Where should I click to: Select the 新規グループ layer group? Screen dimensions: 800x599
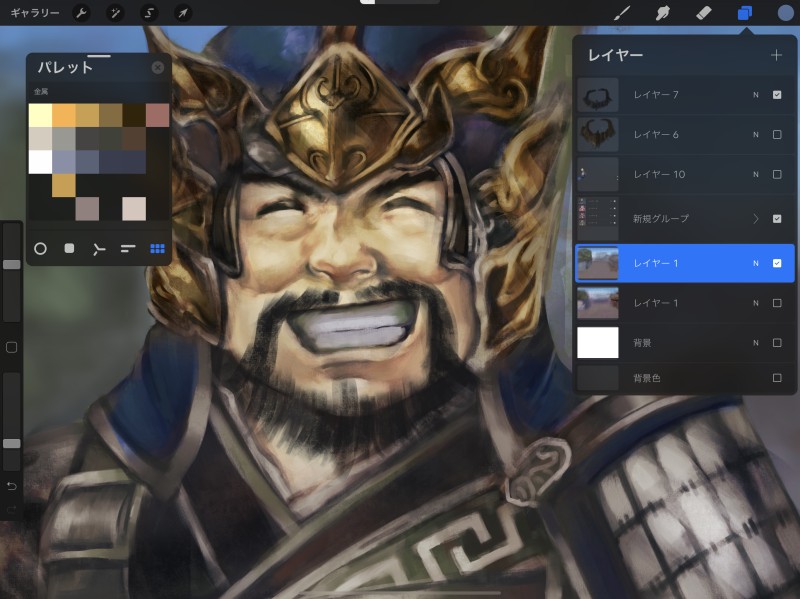click(685, 219)
